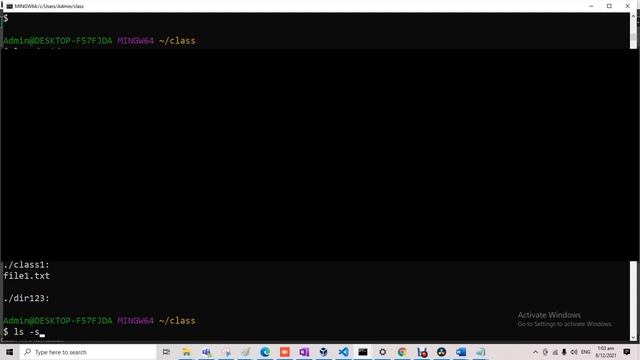Click the './dir123:' output line

pyautogui.click(x=27, y=298)
